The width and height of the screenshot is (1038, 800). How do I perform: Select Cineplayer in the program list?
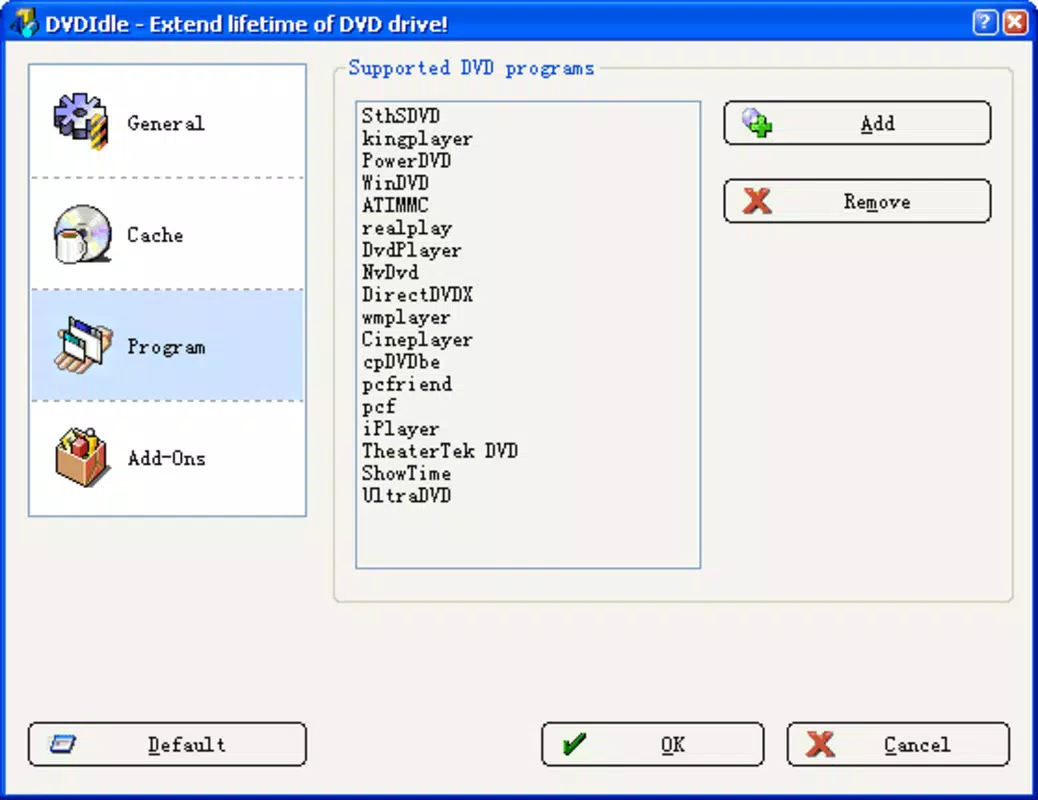tap(417, 339)
